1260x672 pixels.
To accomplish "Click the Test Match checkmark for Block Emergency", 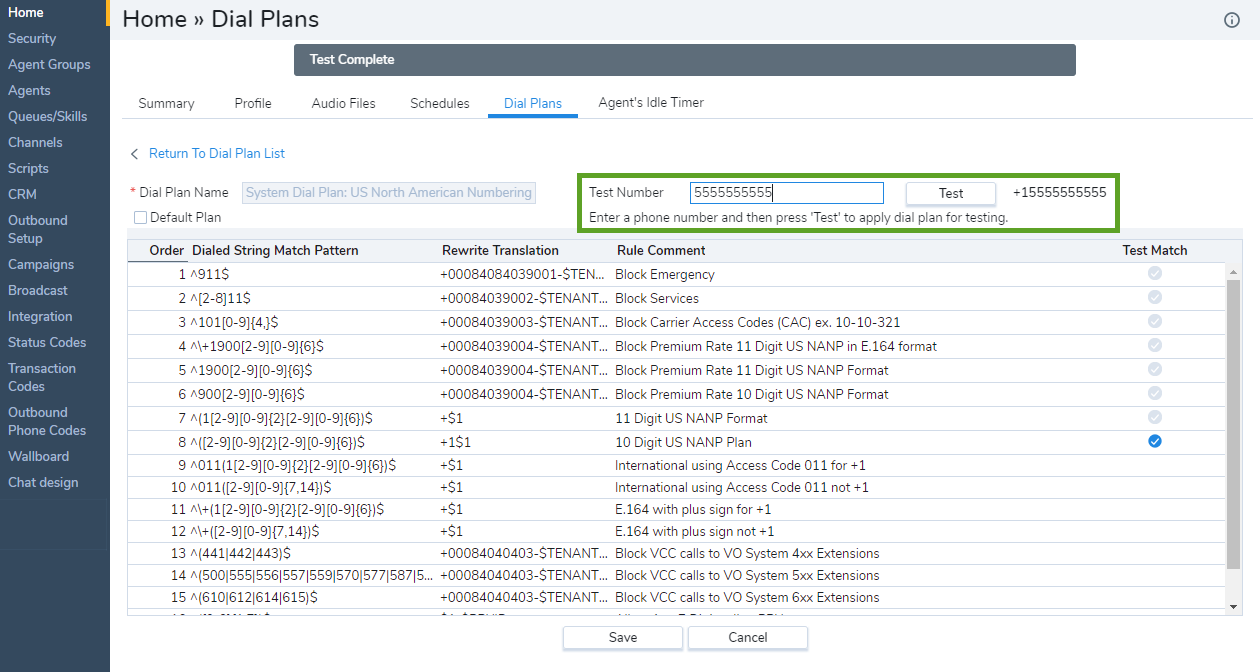I will click(1155, 273).
